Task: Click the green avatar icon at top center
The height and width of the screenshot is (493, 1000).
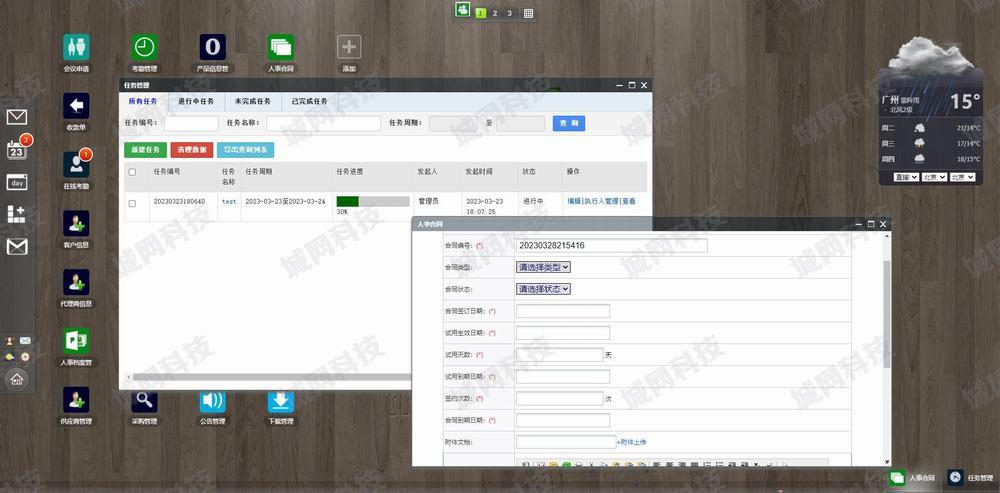Action: click(462, 10)
